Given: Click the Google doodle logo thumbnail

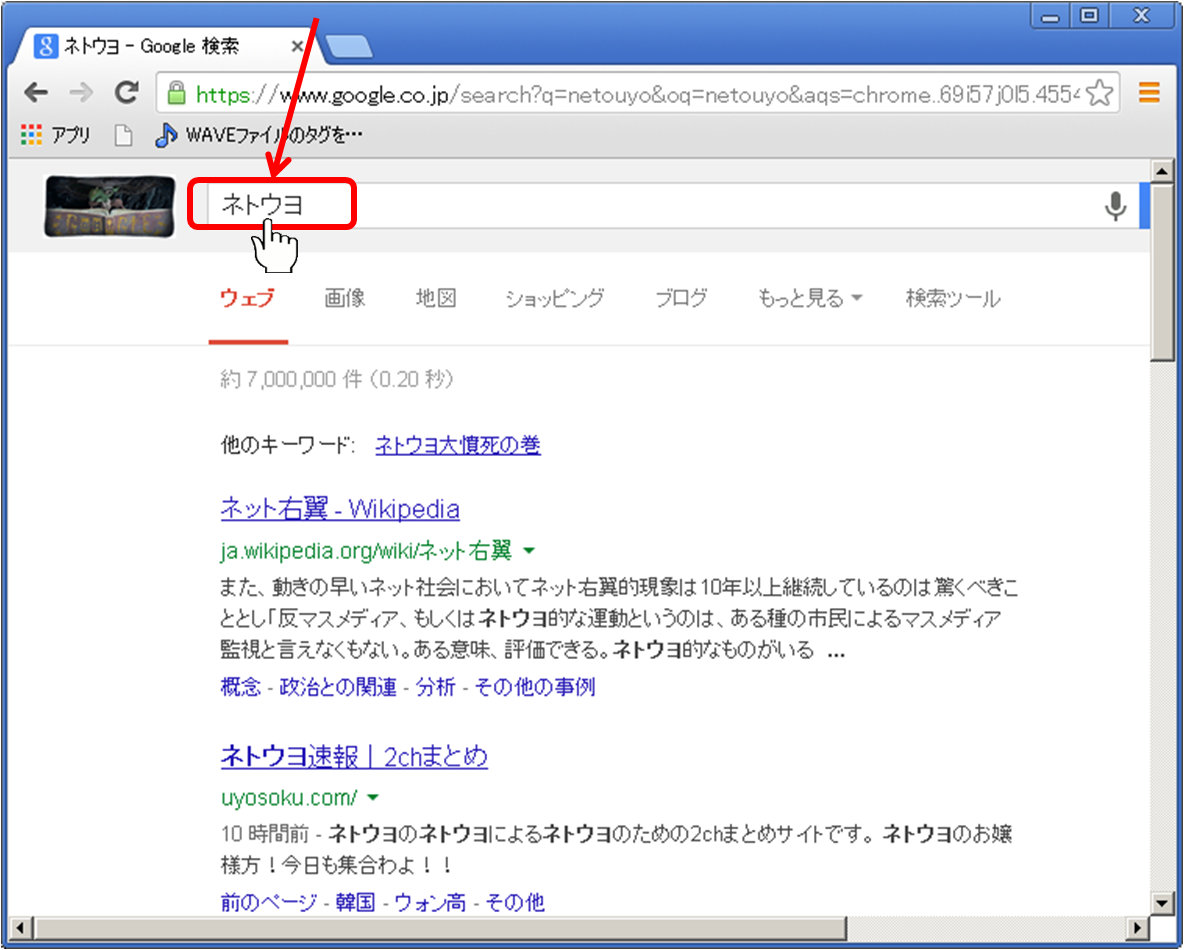Looking at the screenshot, I should pyautogui.click(x=108, y=206).
